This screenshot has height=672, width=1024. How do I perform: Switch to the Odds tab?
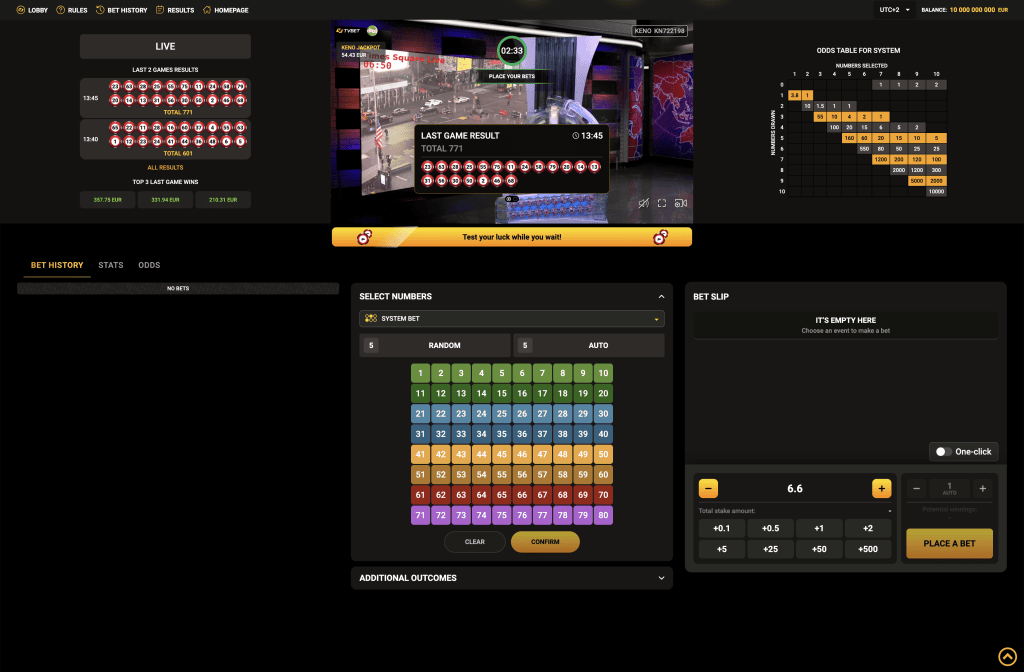[149, 265]
